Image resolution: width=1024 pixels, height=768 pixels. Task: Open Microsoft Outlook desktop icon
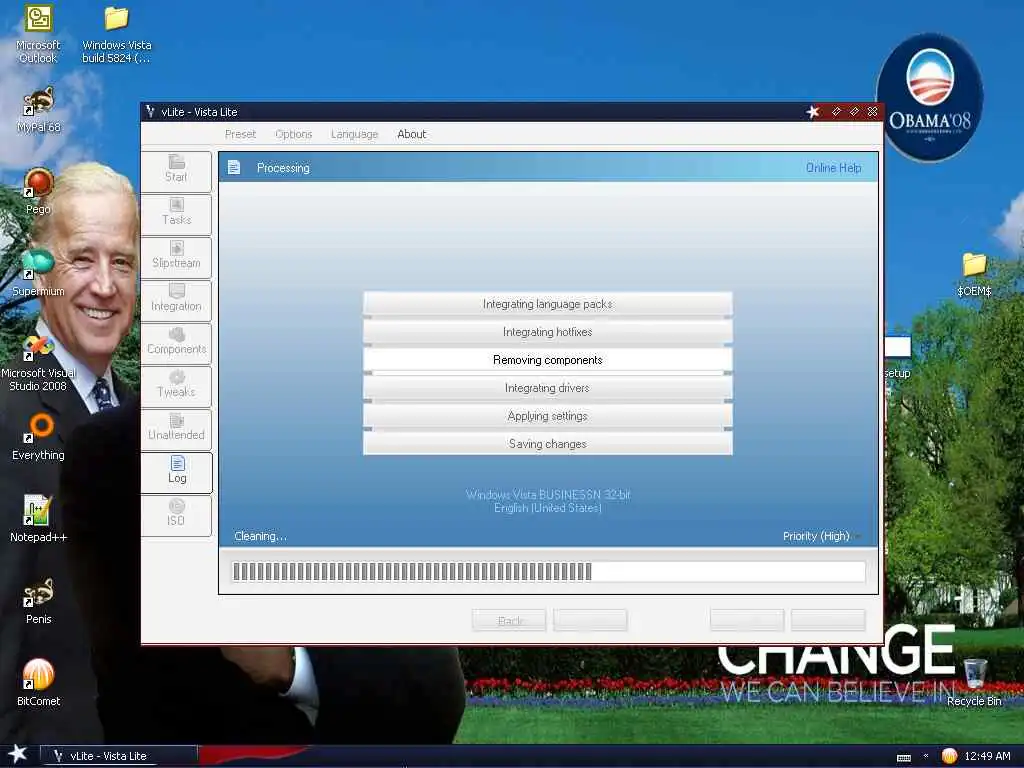38,35
